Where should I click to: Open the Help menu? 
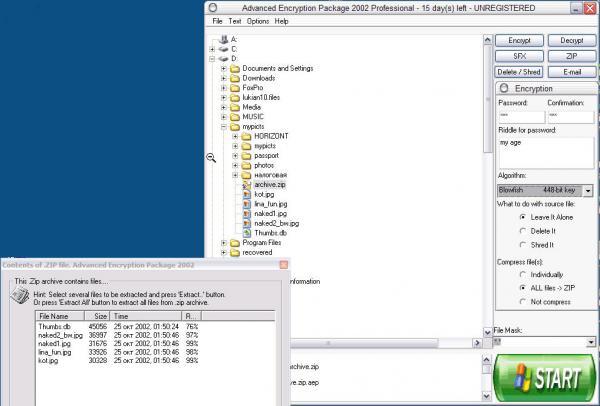(281, 21)
